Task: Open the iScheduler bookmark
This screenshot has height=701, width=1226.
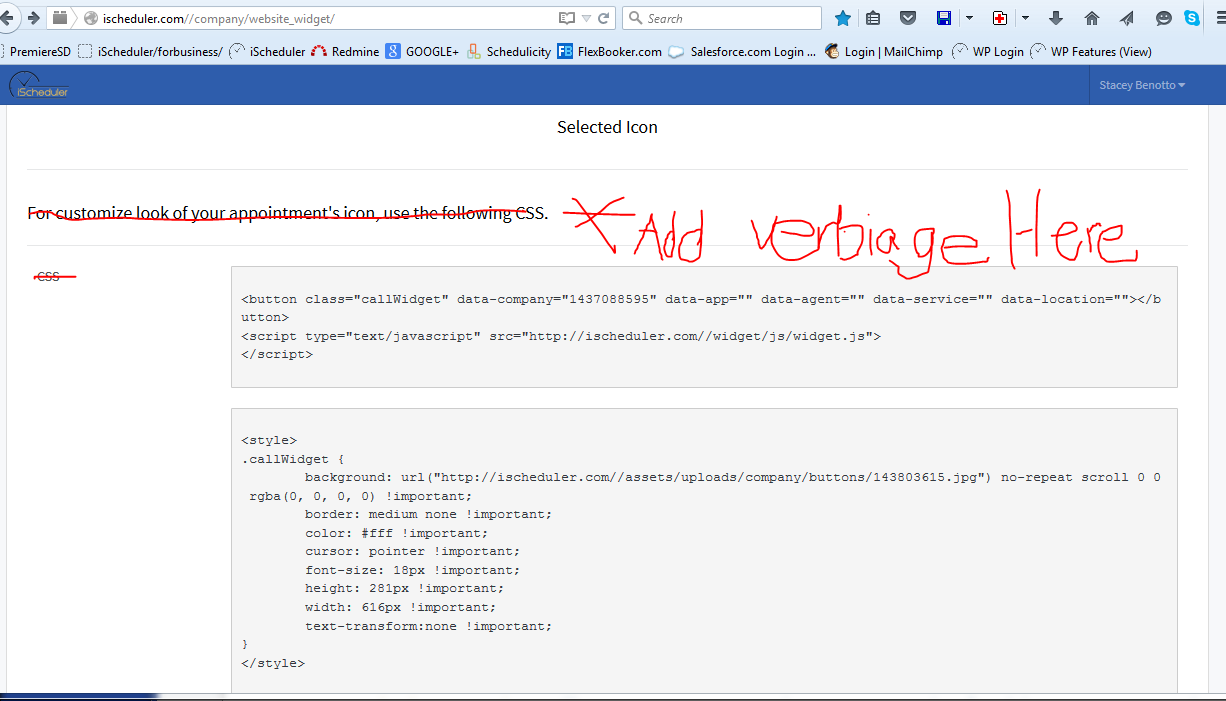Action: [267, 52]
